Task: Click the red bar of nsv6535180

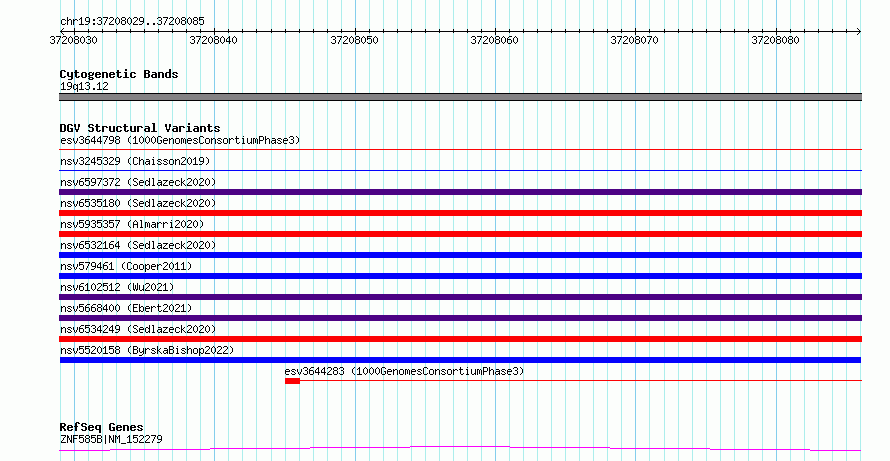Action: (x=460, y=213)
